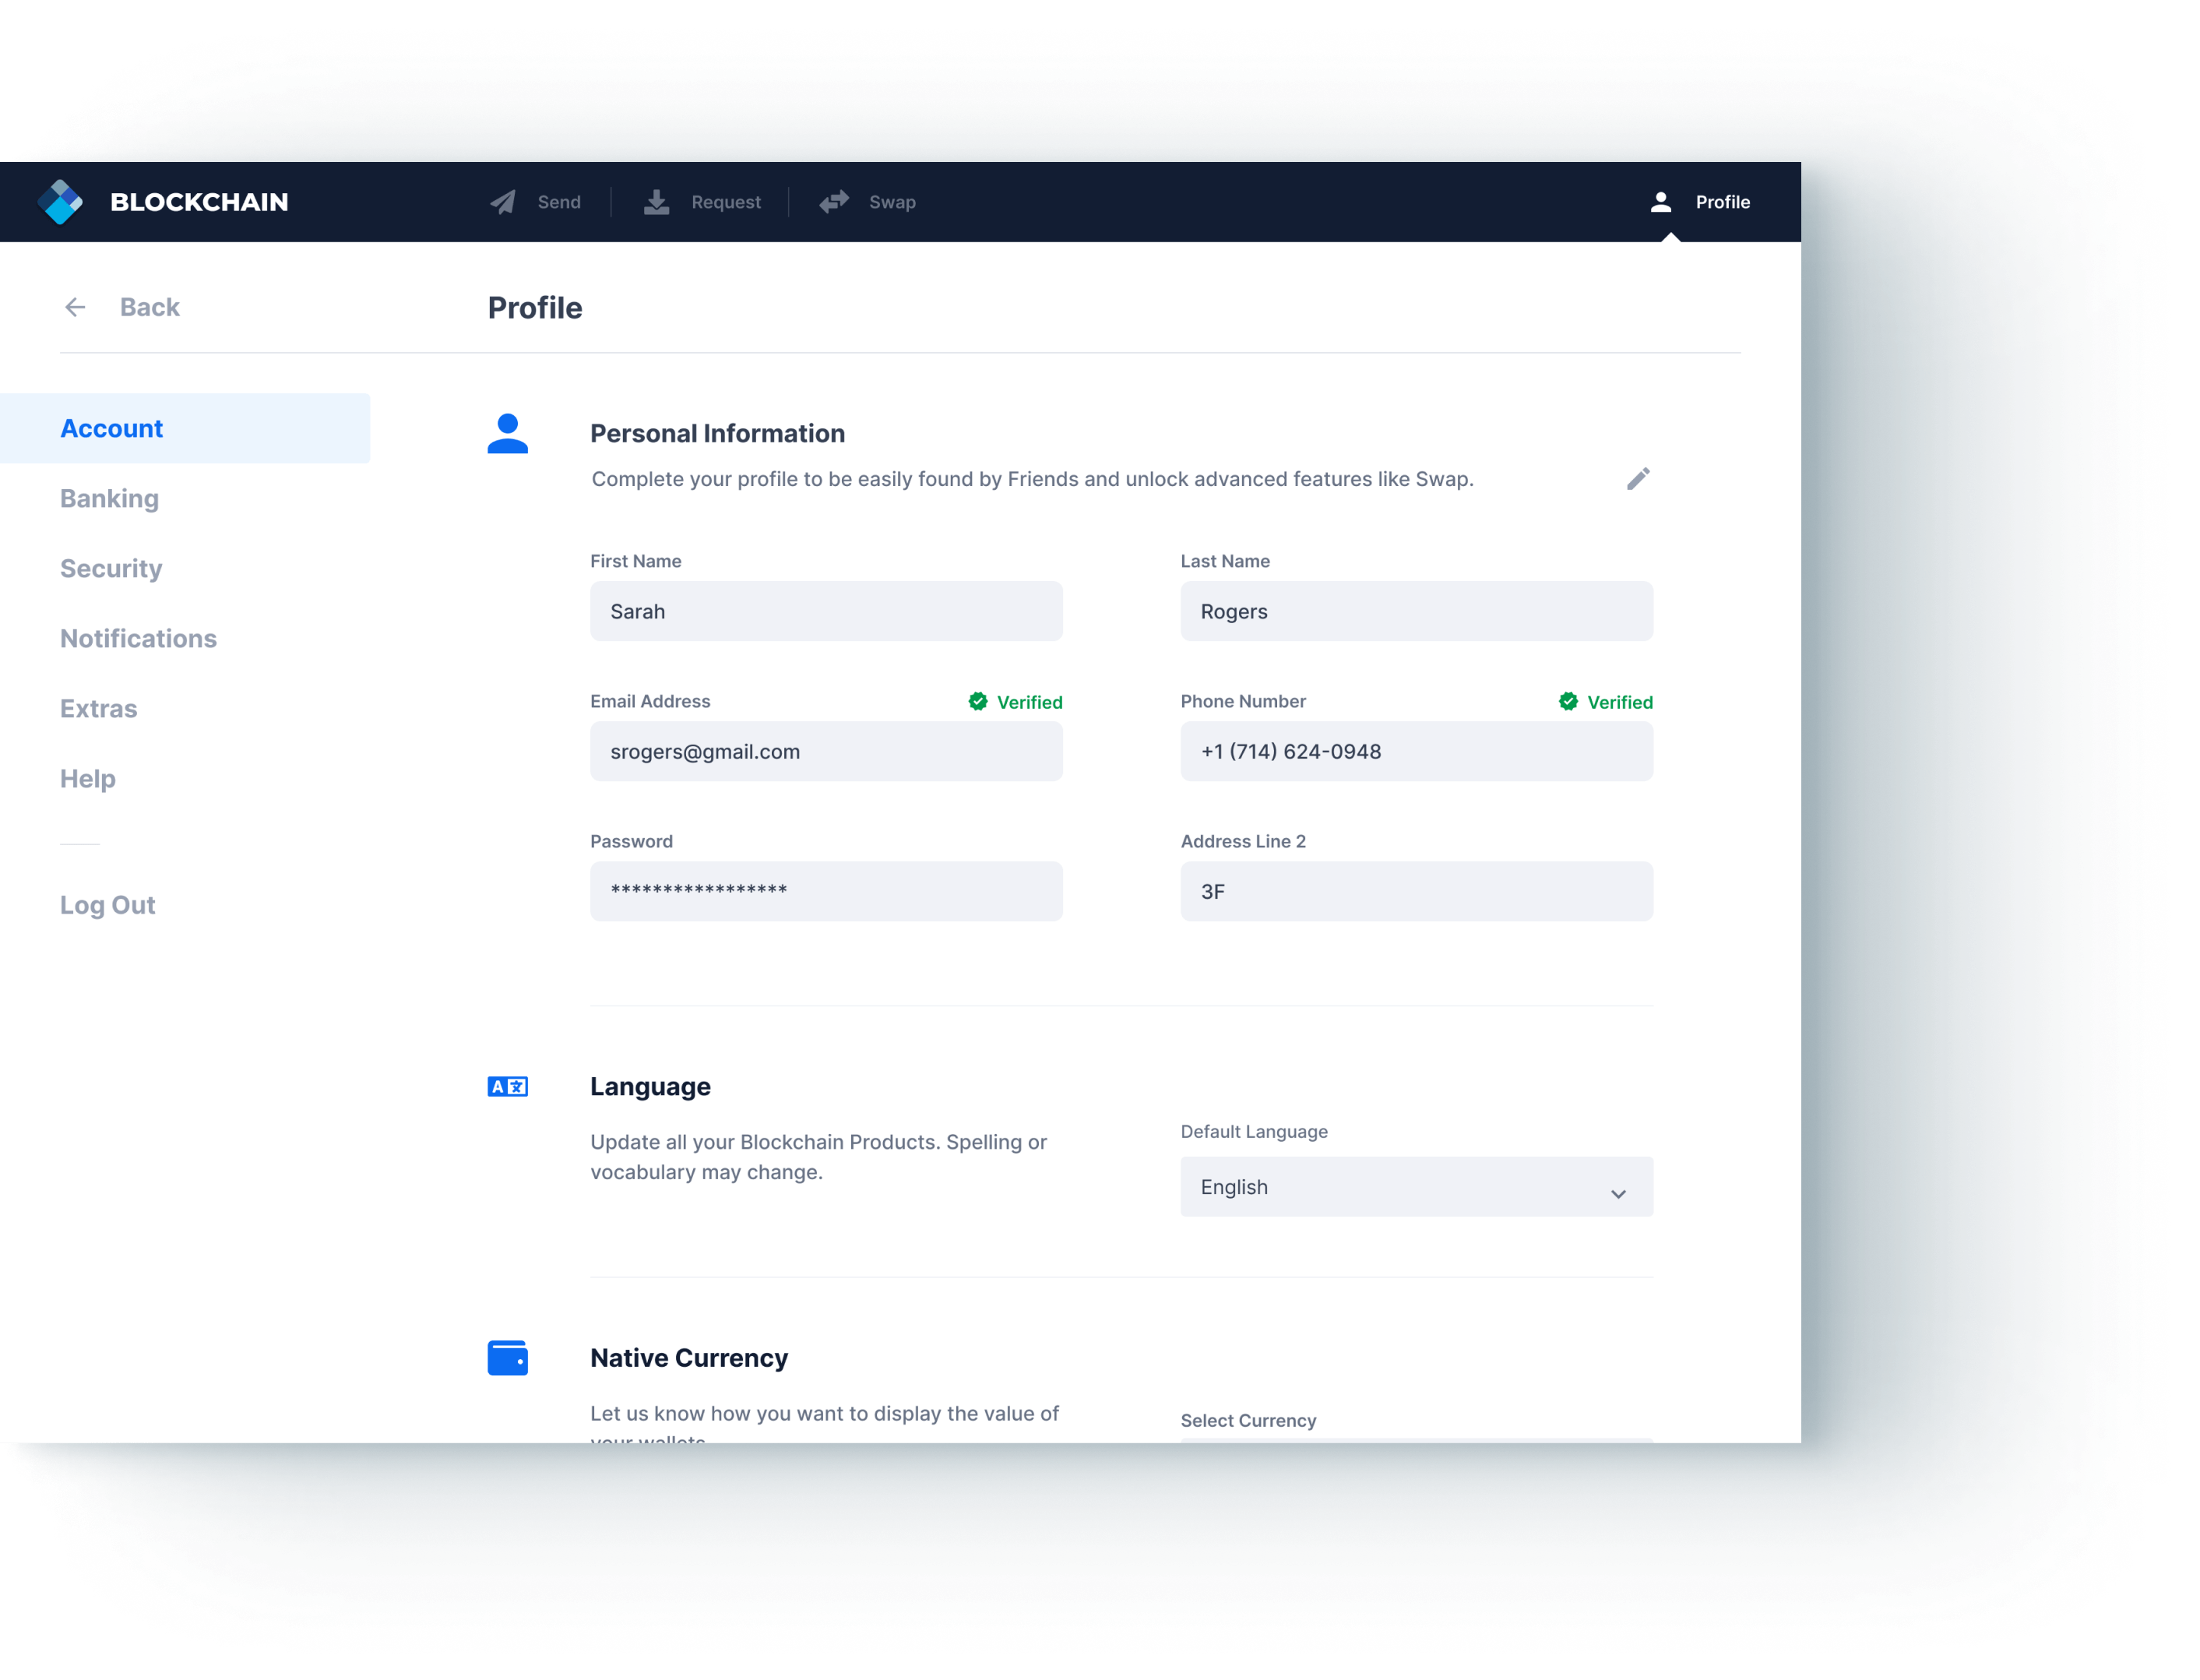Viewport: 2200px width, 1680px height.
Task: Click the 'Update all your Blockchain Products' text
Action: pyautogui.click(x=818, y=1157)
